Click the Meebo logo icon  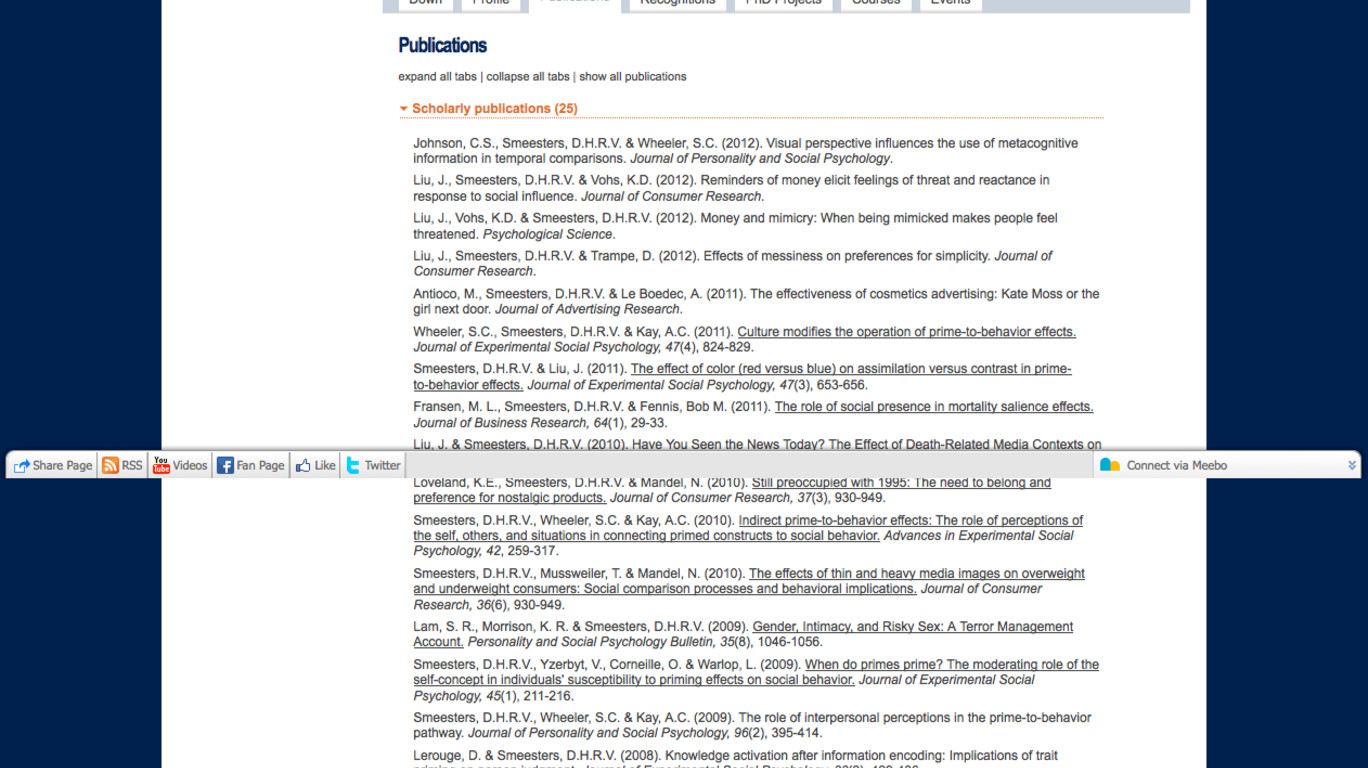1109,465
